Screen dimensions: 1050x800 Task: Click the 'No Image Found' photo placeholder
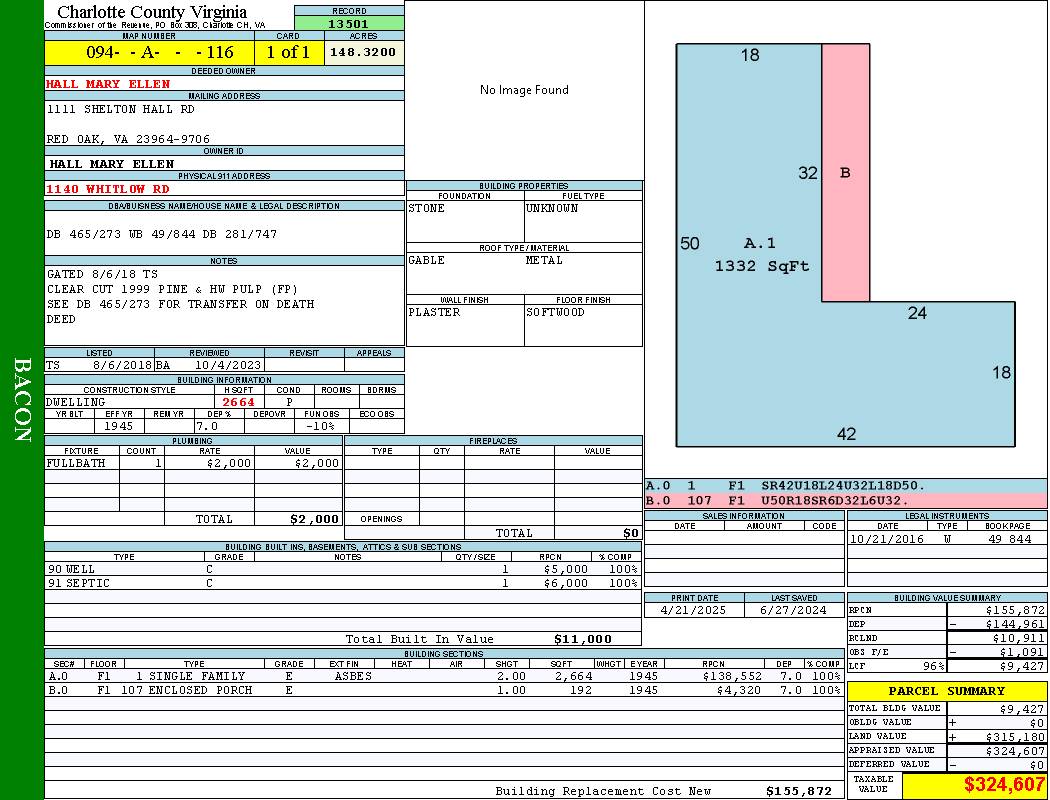524,90
